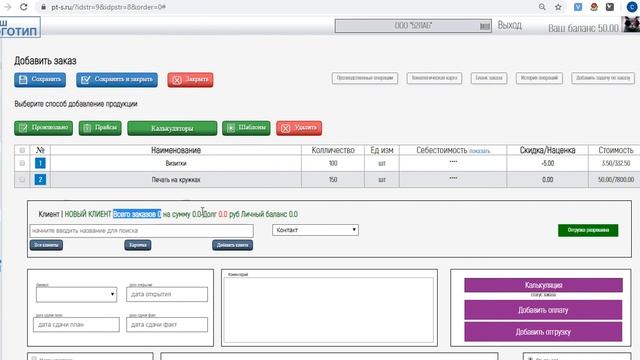The image size is (640, 360).
Task: Open Бланк заказа
Action: (489, 78)
